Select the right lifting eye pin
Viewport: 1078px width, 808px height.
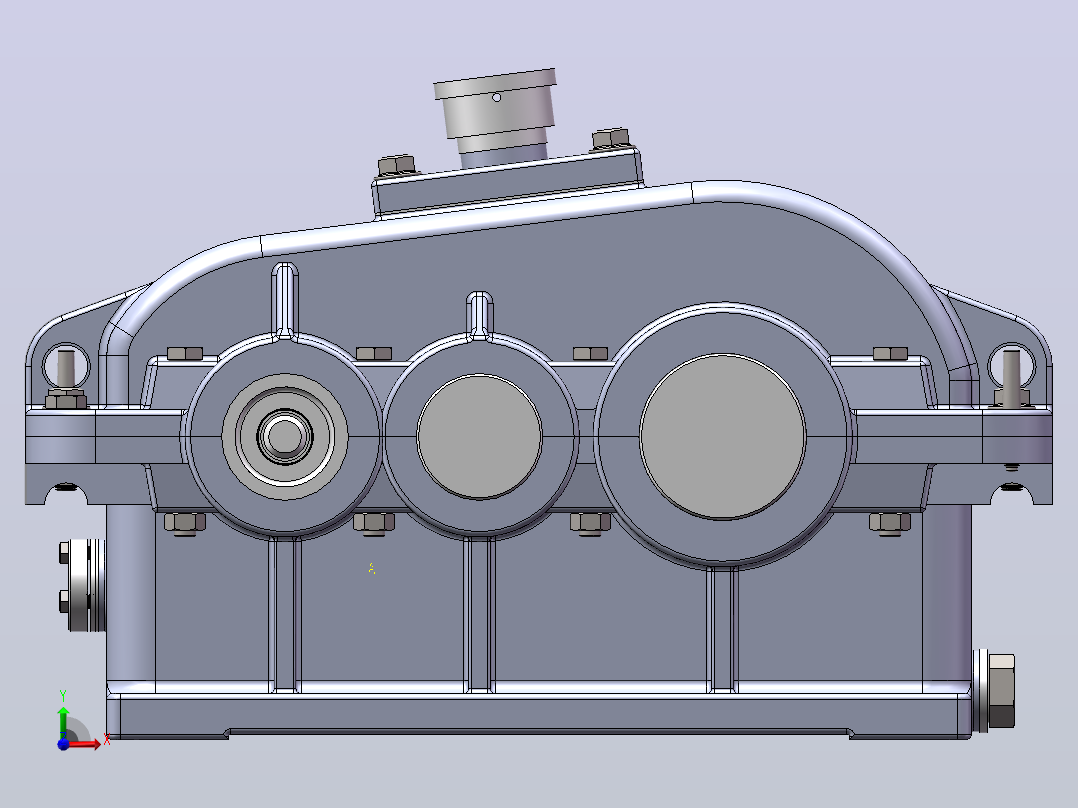click(1011, 378)
